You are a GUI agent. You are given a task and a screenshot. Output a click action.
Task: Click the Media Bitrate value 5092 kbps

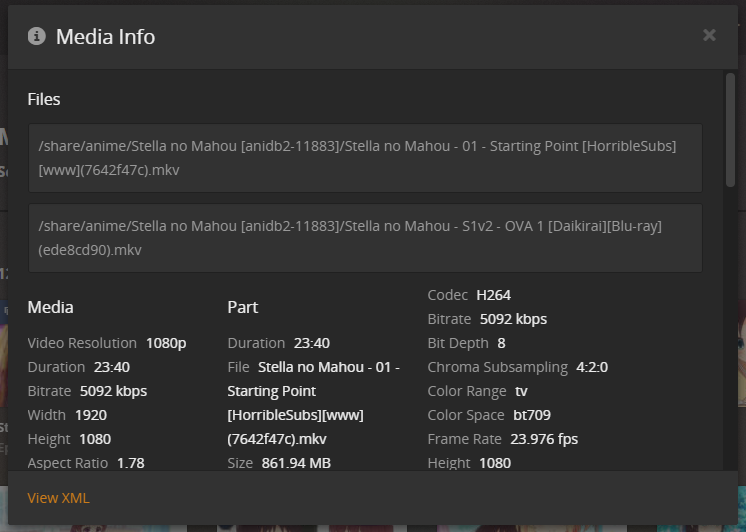click(113, 391)
